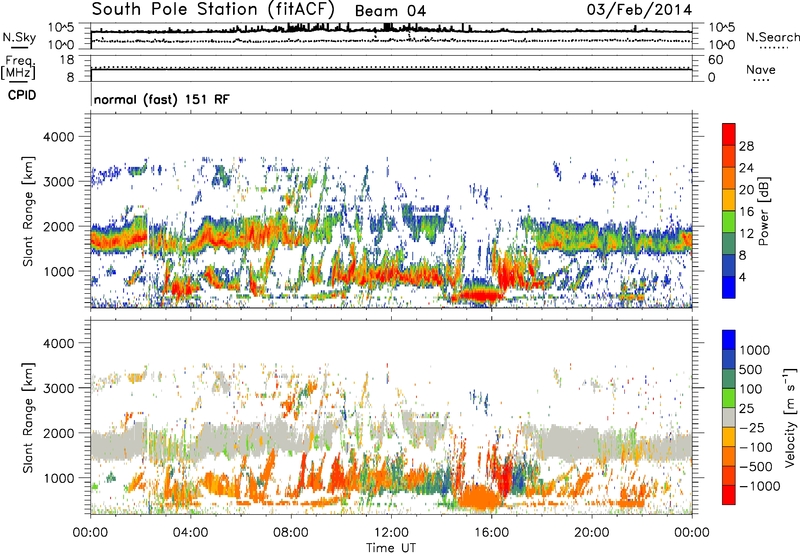The image size is (800, 554).
Task: Click the velocity panel 'Slant Range [km]' label
Action: [x=28, y=418]
